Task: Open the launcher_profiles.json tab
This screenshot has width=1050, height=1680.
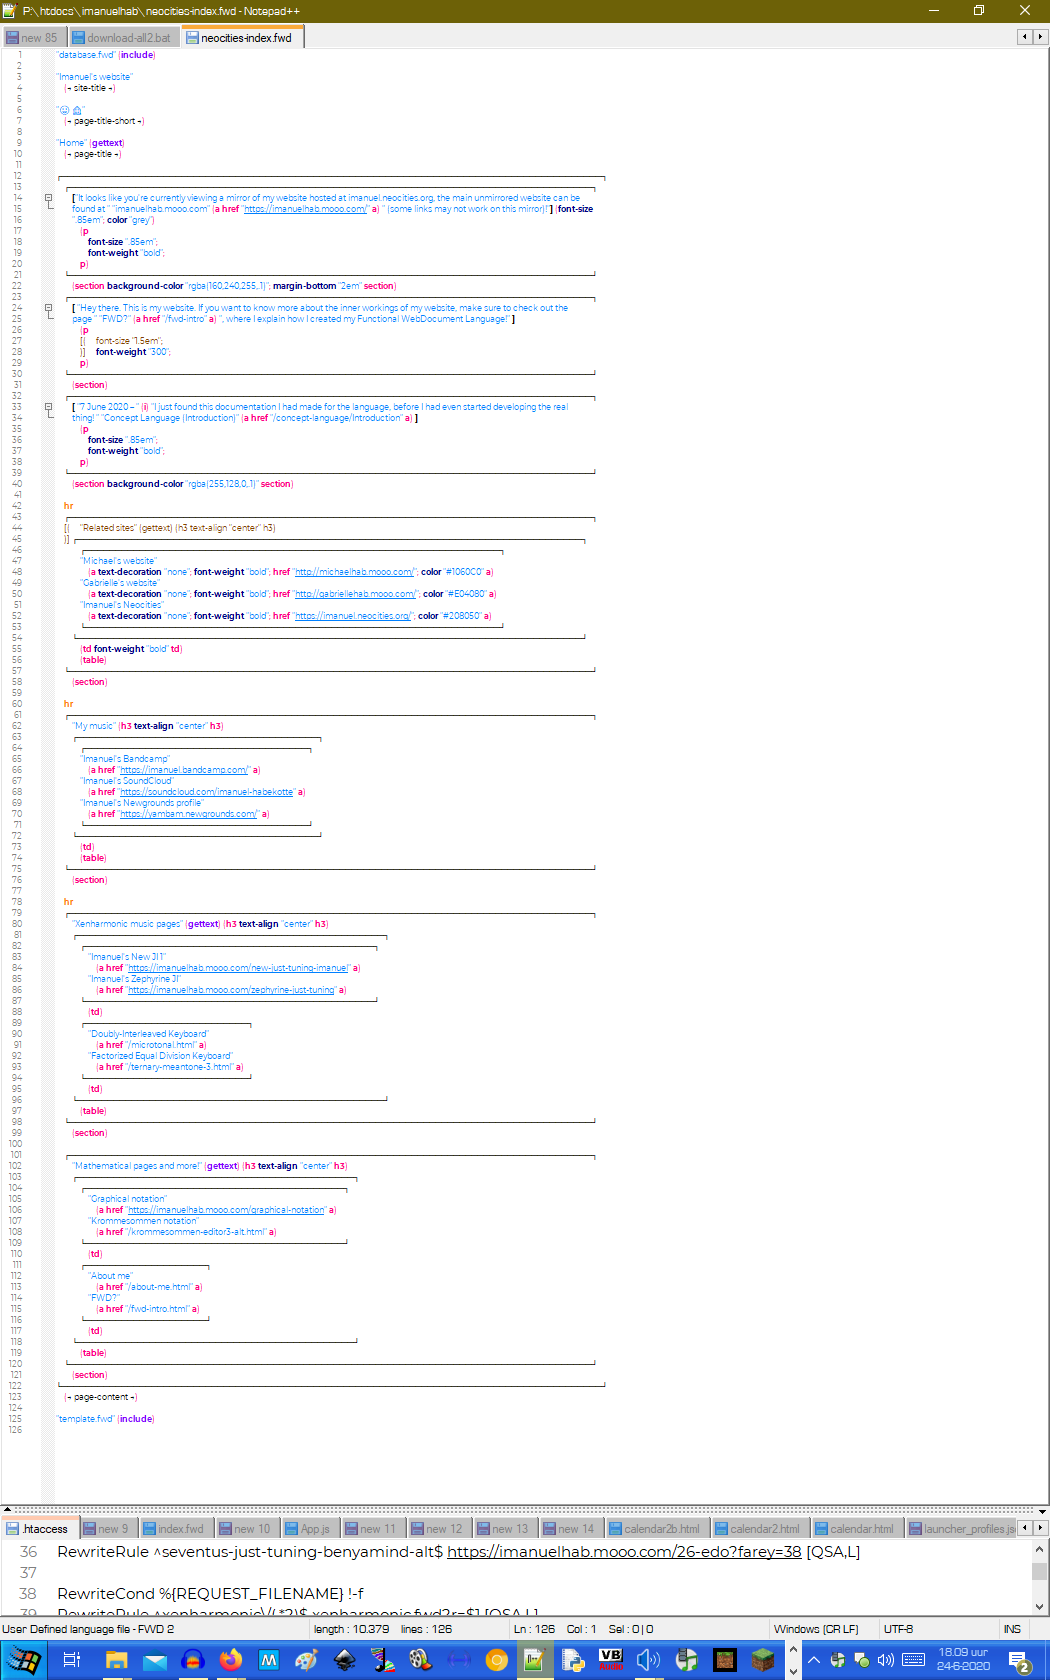Action: point(961,1528)
